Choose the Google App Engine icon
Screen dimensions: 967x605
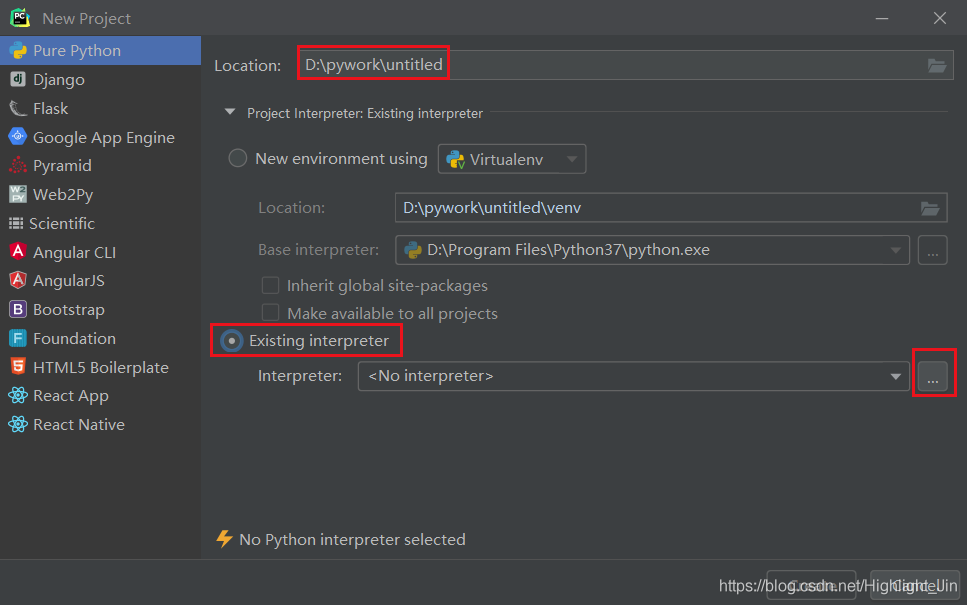click(17, 137)
